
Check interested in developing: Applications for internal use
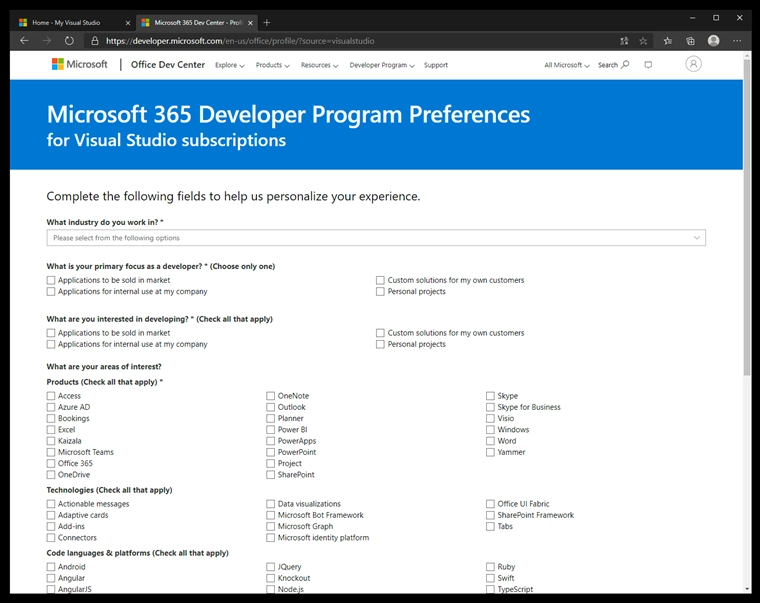click(x=51, y=344)
